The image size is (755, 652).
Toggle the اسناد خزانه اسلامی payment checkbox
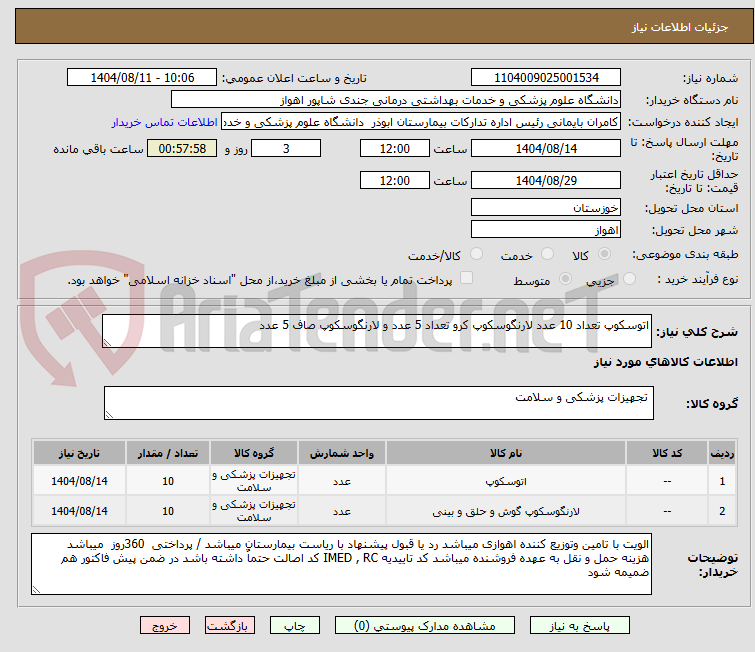click(x=466, y=279)
